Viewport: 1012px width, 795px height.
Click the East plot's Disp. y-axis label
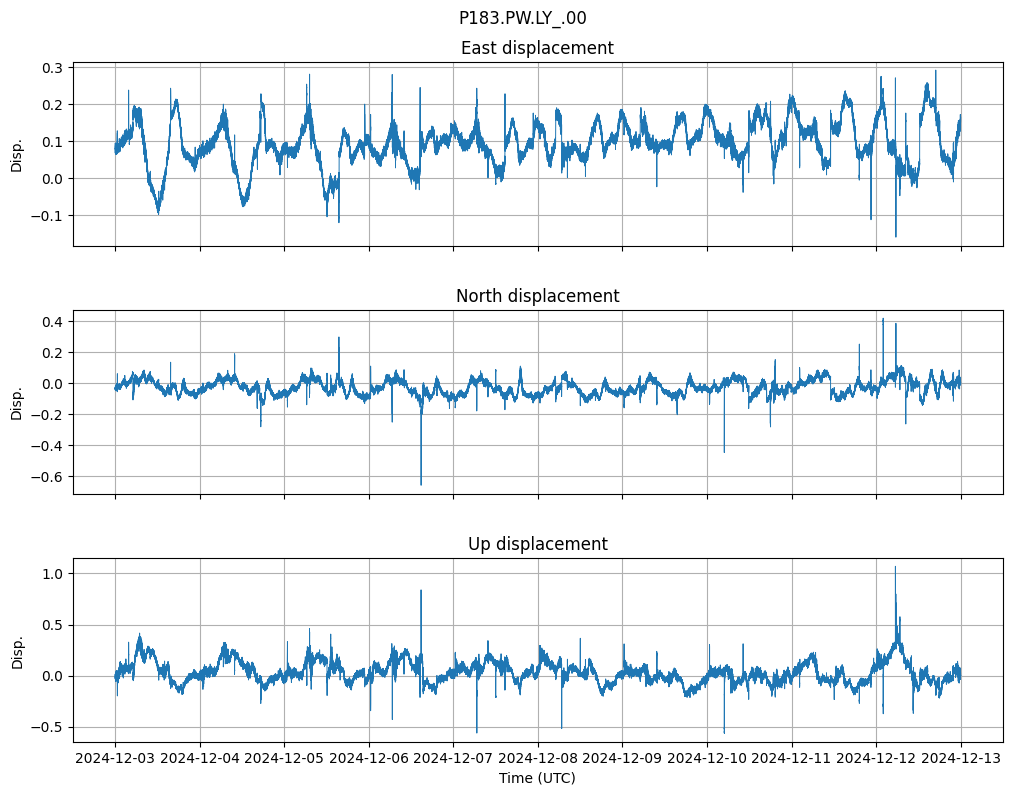[17, 154]
